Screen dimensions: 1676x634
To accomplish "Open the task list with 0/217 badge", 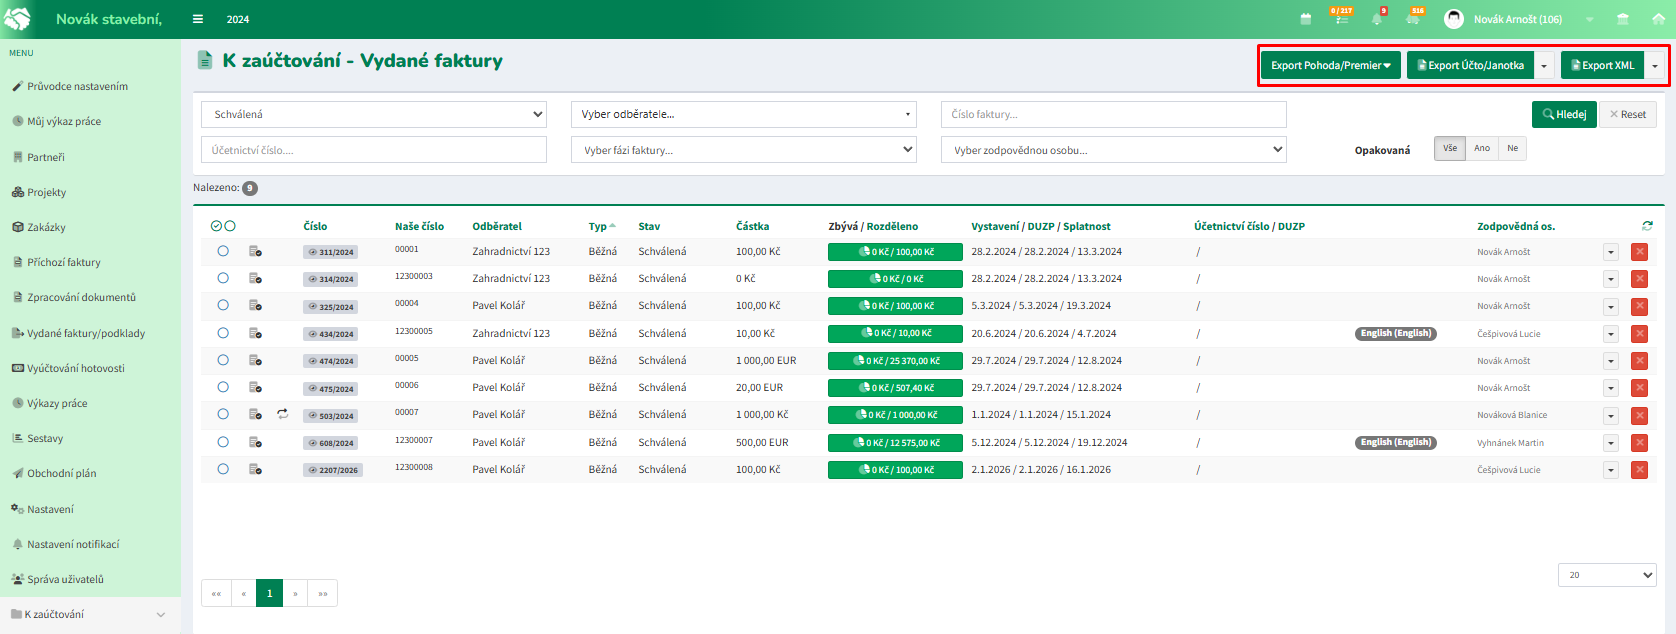I will coord(1340,18).
